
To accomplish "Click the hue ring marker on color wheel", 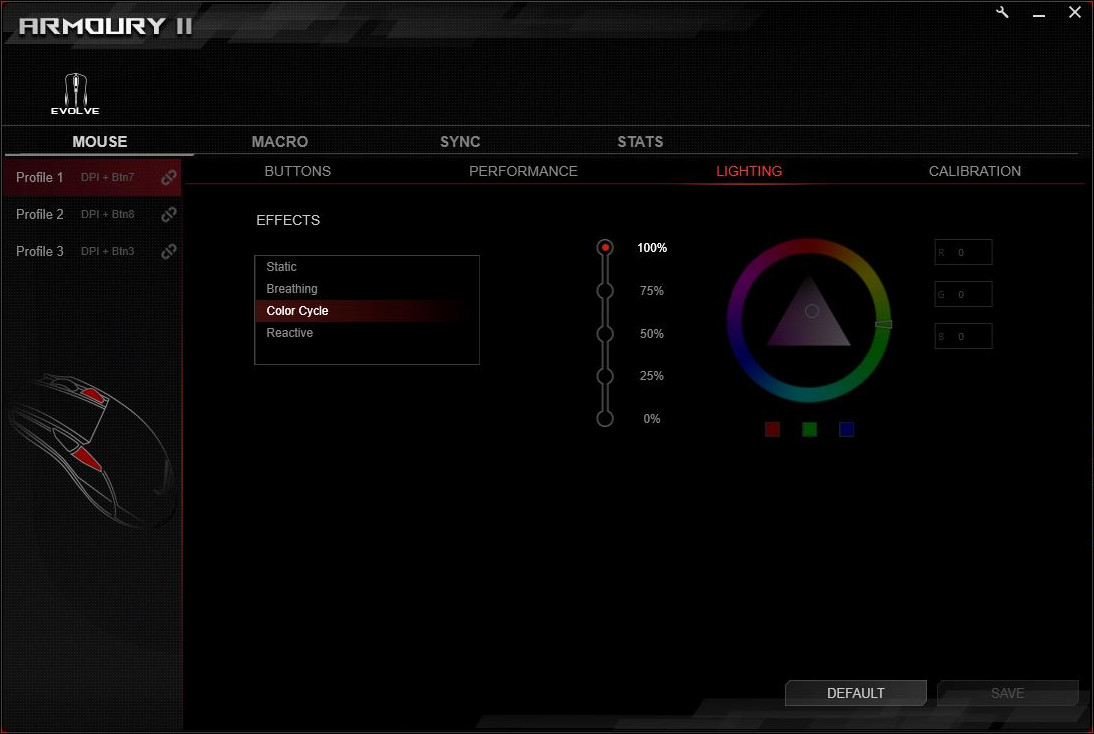I will (883, 324).
